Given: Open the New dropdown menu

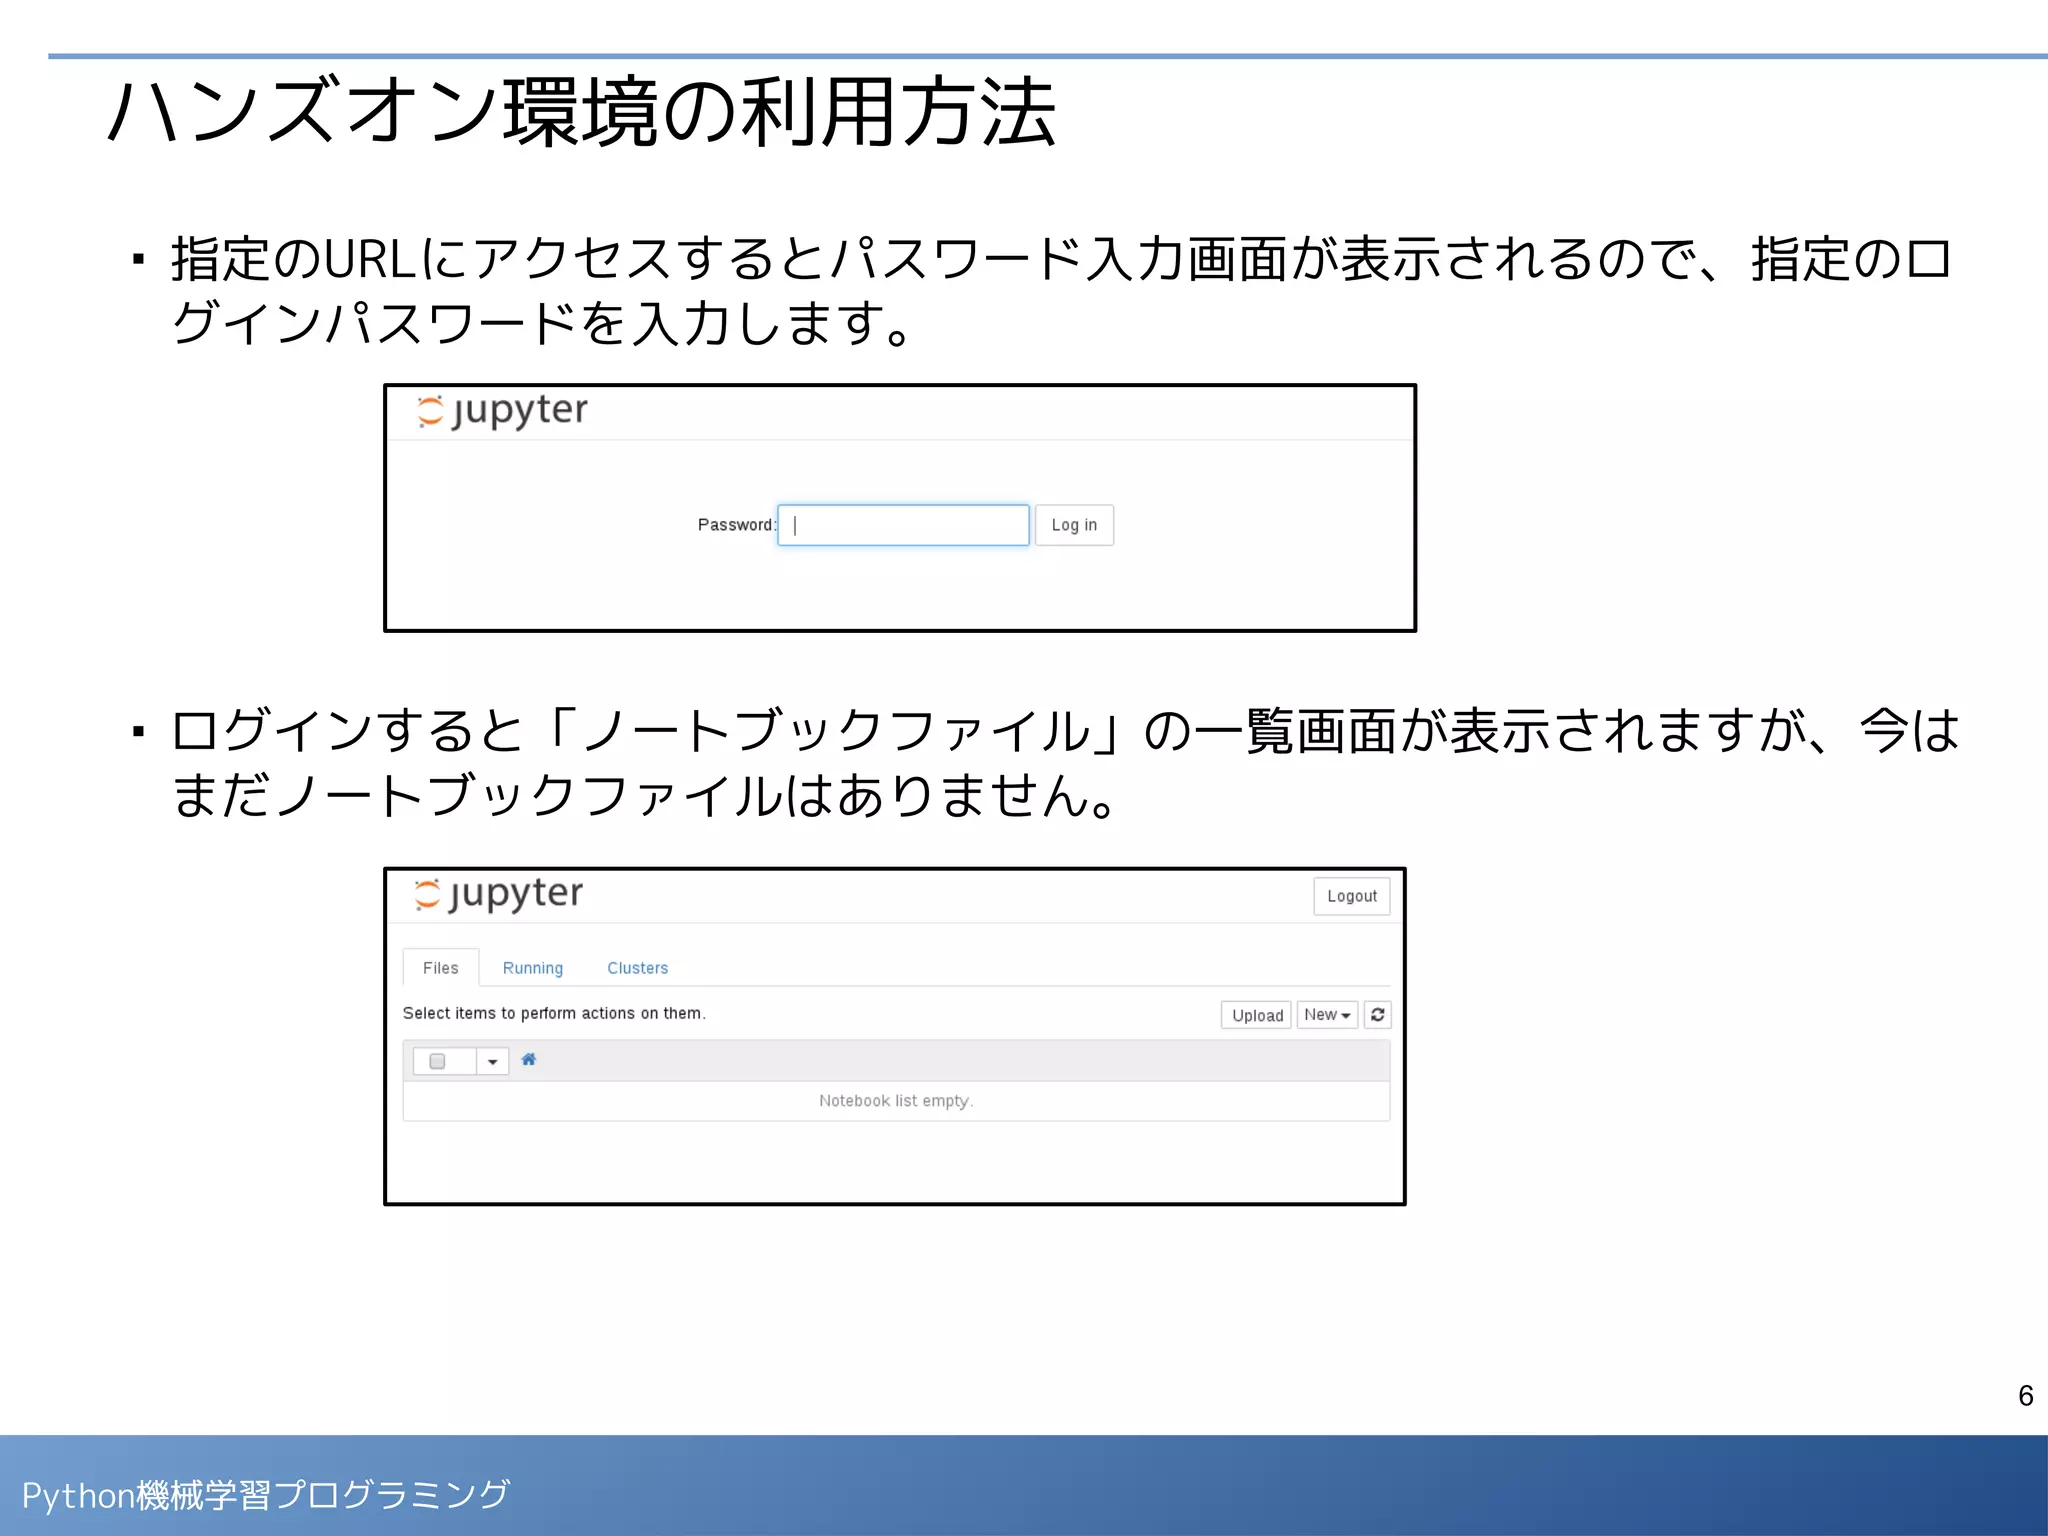Looking at the screenshot, I should (x=1327, y=1015).
